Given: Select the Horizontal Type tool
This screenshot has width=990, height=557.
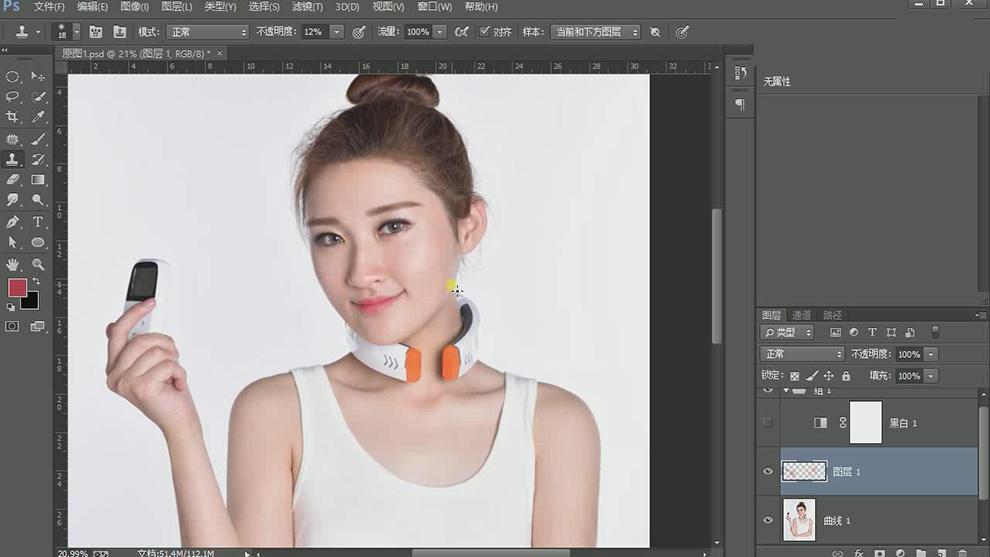Looking at the screenshot, I should click(38, 222).
